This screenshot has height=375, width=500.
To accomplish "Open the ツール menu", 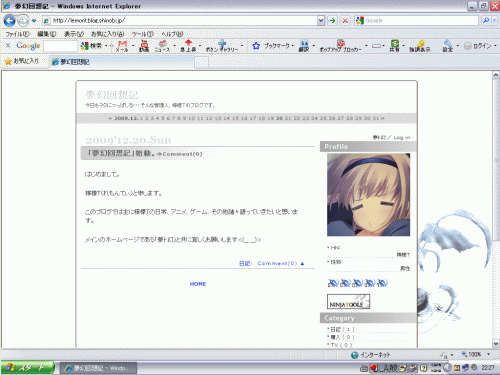I will (142, 34).
